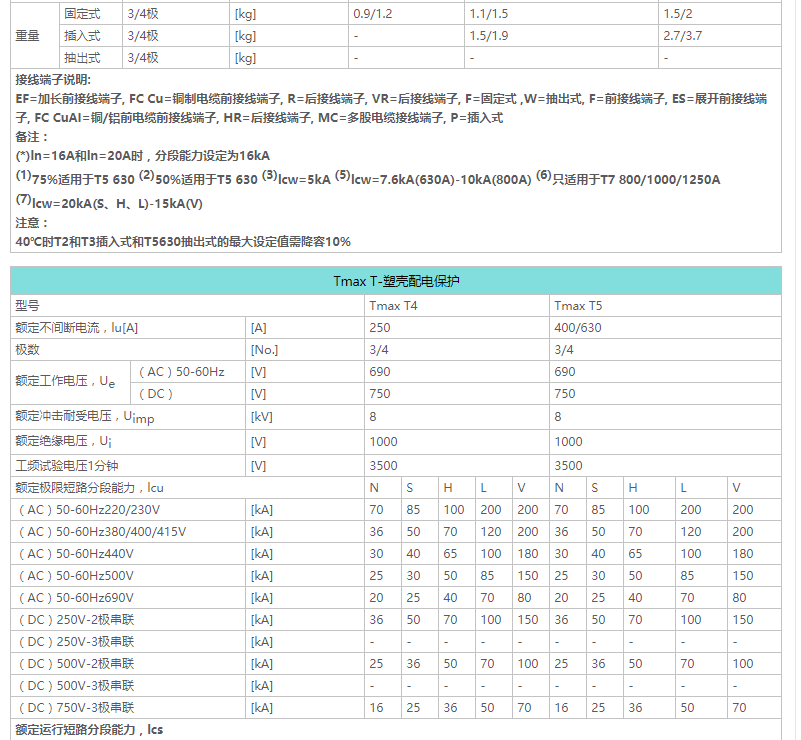Click the "( AC ) 50-60Hz440V" row label

pyautogui.click(x=76, y=554)
